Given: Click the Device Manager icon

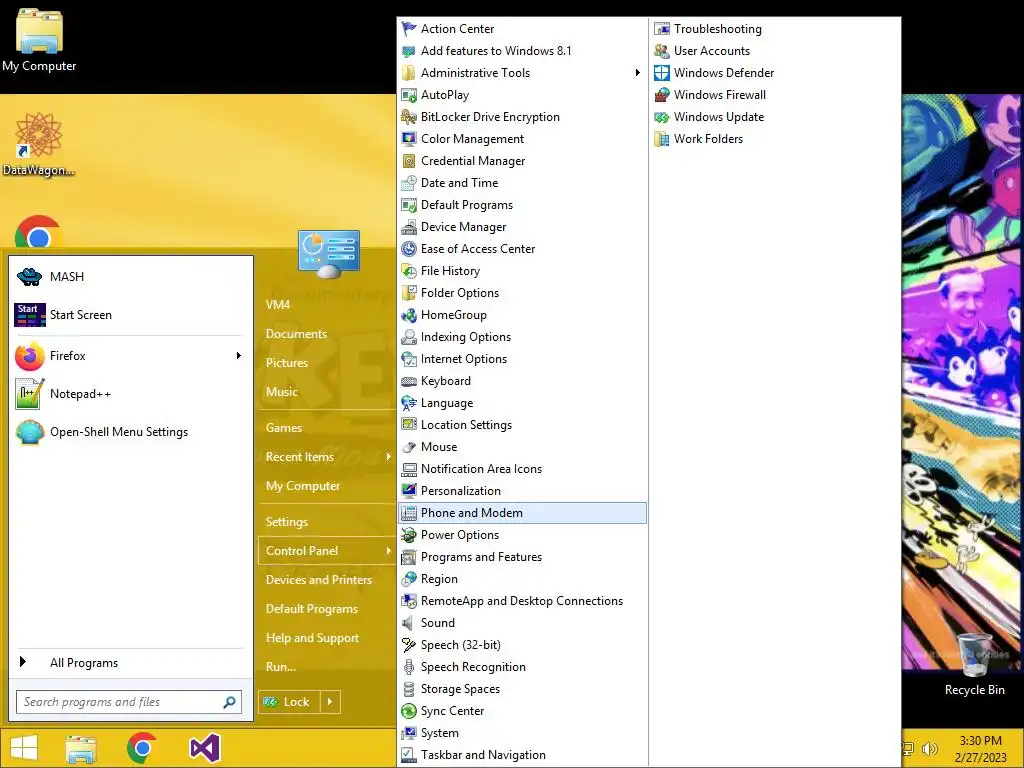Looking at the screenshot, I should pos(409,227).
